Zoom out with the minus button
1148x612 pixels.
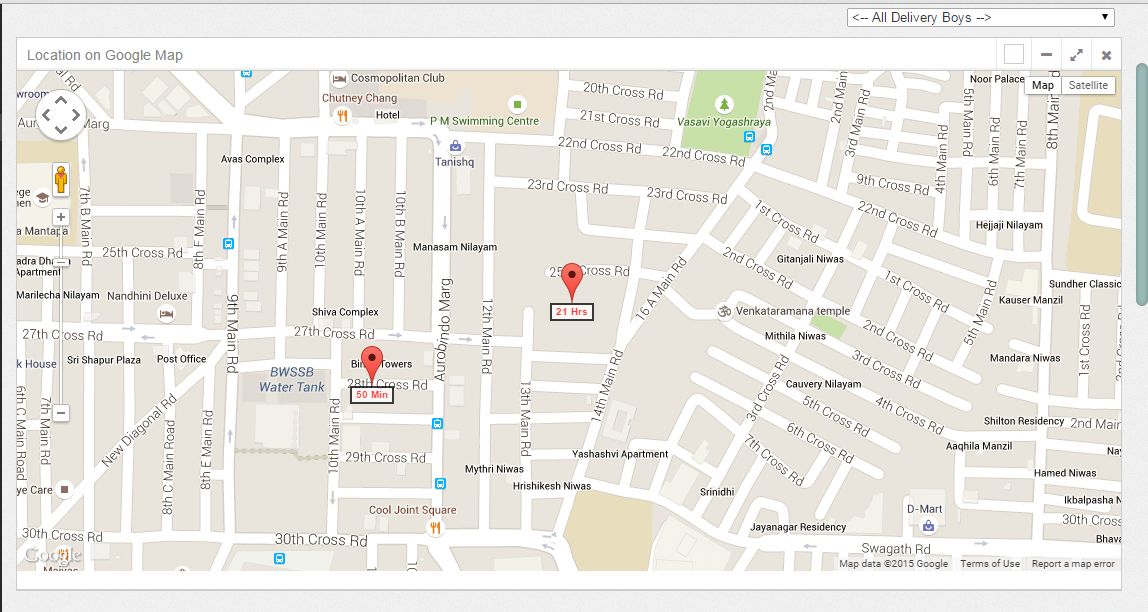tap(61, 413)
